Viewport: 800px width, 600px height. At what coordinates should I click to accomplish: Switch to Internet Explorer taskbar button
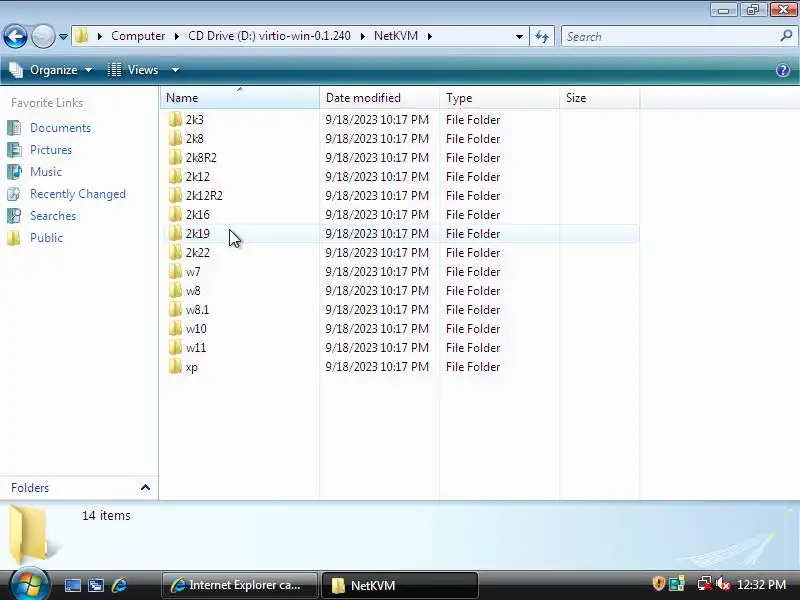[x=240, y=585]
